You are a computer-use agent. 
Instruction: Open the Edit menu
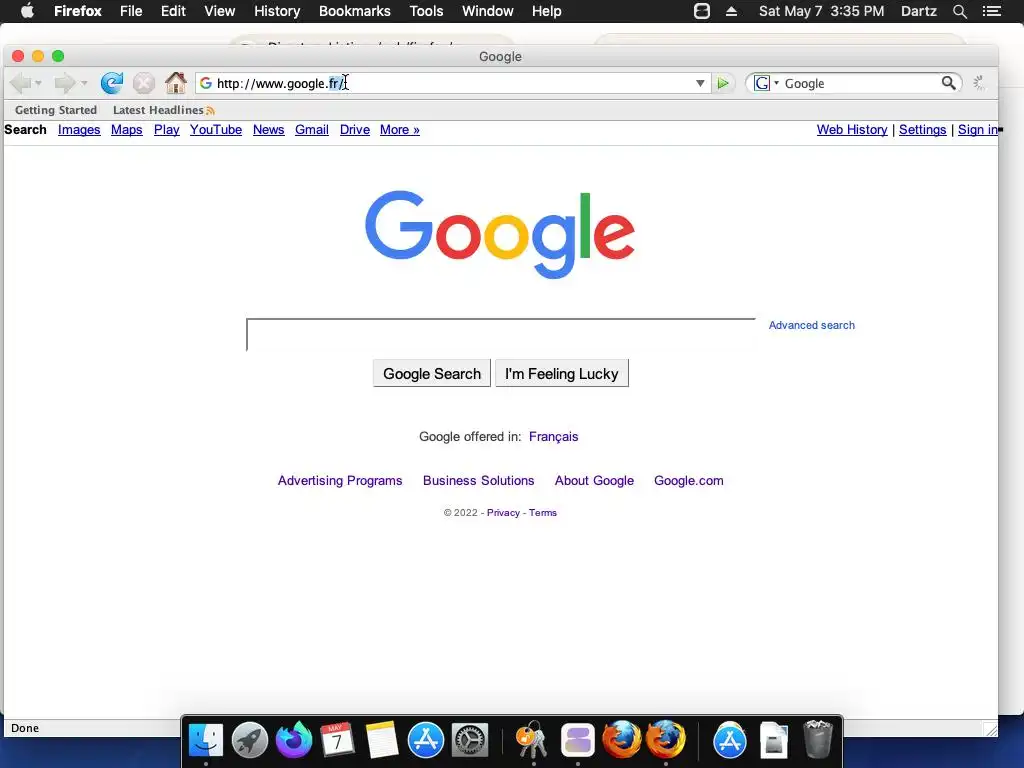tap(173, 11)
